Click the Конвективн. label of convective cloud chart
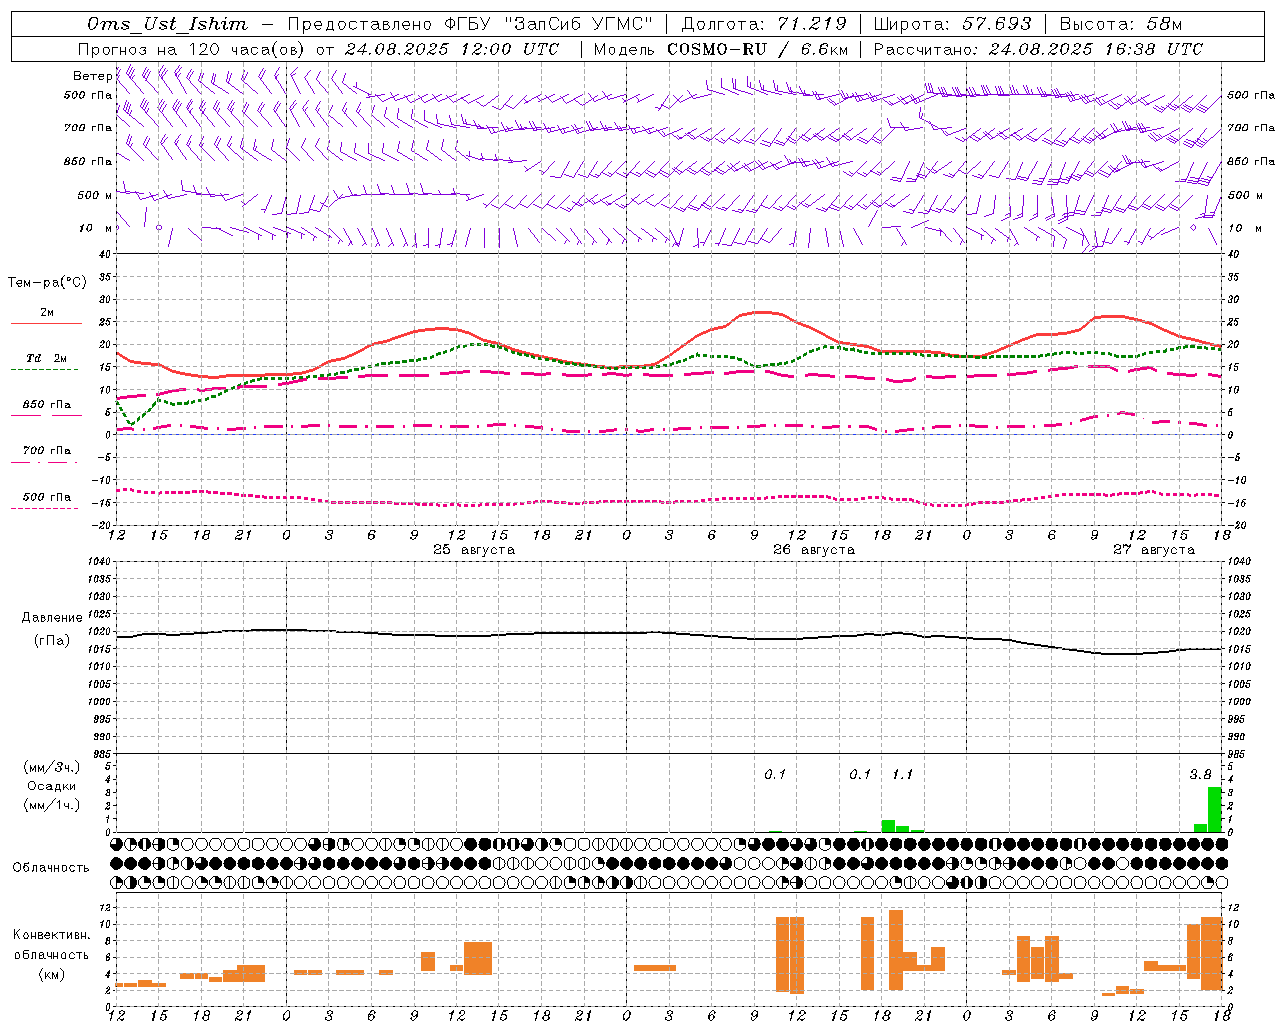The height and width of the screenshot is (1024, 1280). point(51,935)
